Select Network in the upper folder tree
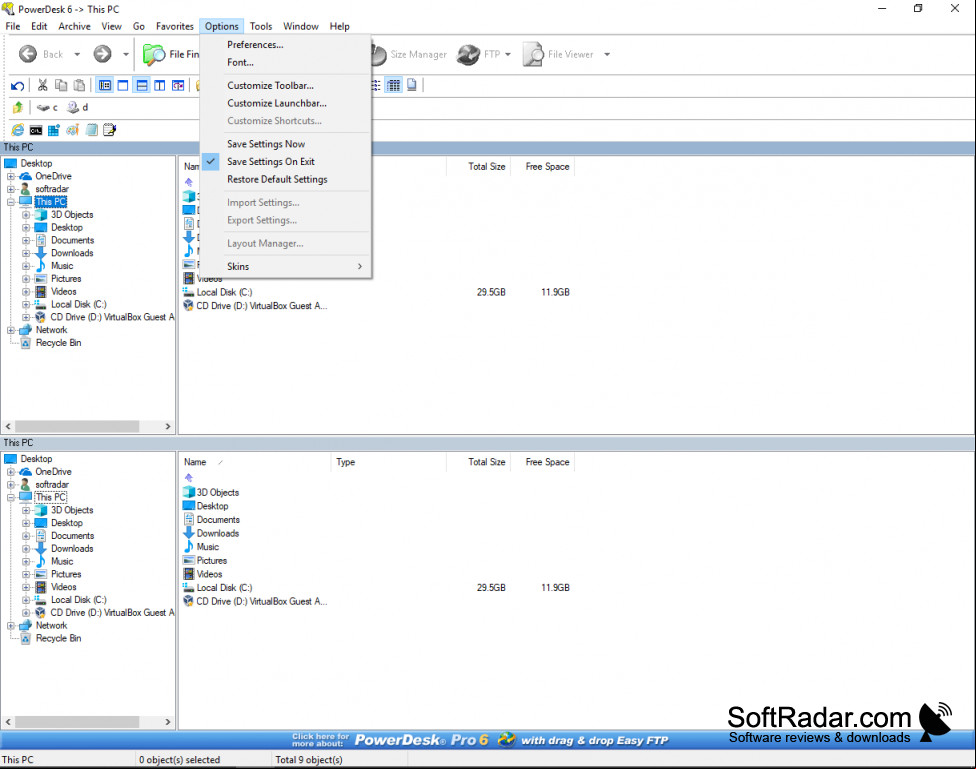Image resolution: width=976 pixels, height=769 pixels. (x=51, y=330)
